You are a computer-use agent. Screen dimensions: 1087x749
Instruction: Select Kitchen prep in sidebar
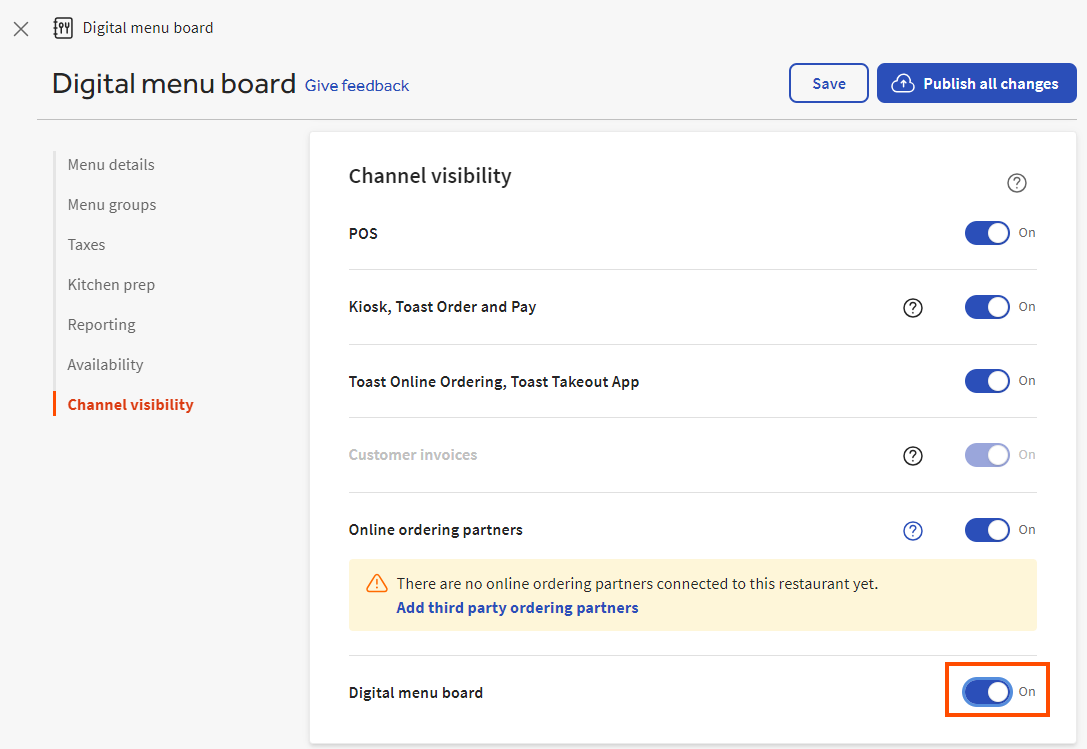111,285
